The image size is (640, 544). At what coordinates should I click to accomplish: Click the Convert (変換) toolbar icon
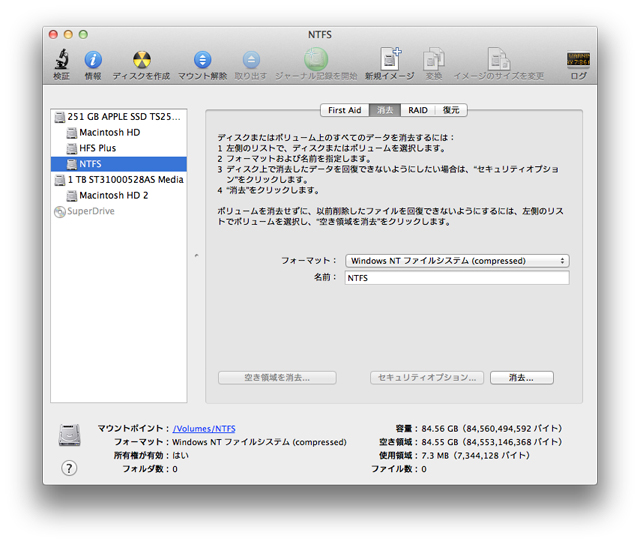(x=433, y=60)
